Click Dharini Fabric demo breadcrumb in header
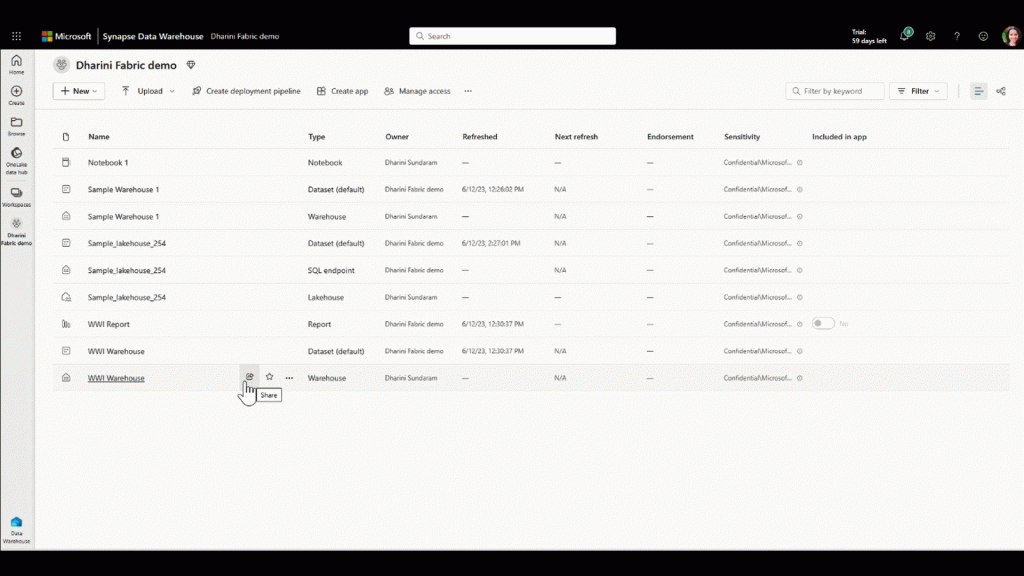The height and width of the screenshot is (576, 1024). click(x=245, y=37)
